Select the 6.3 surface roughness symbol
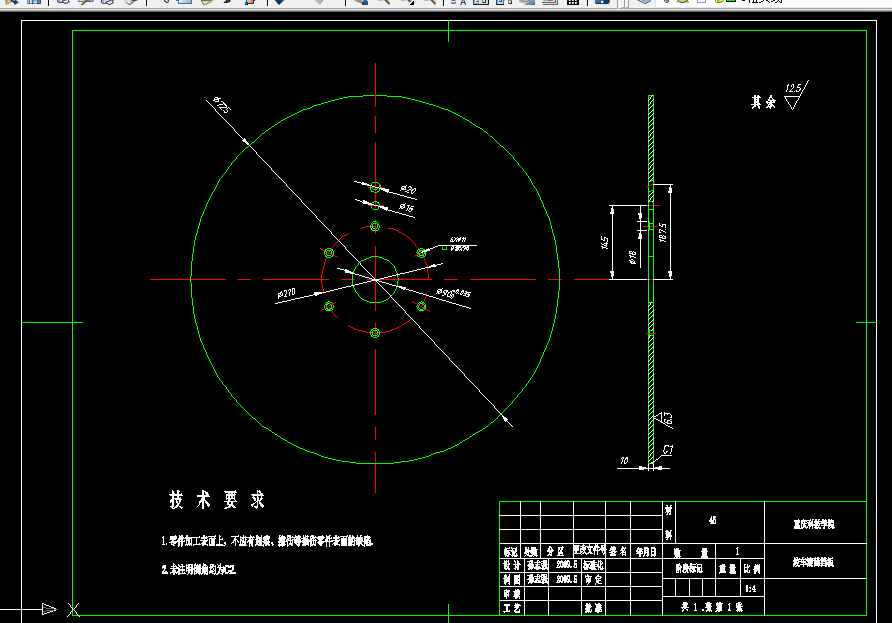 [664, 419]
